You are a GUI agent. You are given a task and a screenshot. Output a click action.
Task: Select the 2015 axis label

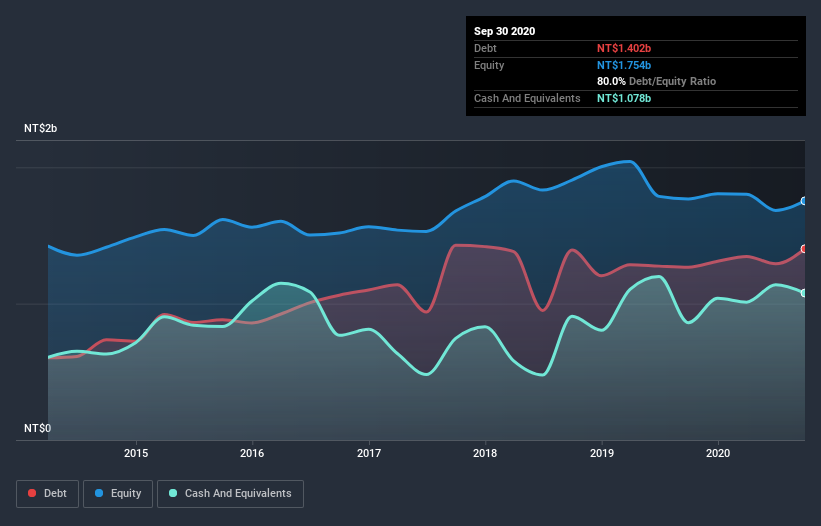tap(136, 453)
